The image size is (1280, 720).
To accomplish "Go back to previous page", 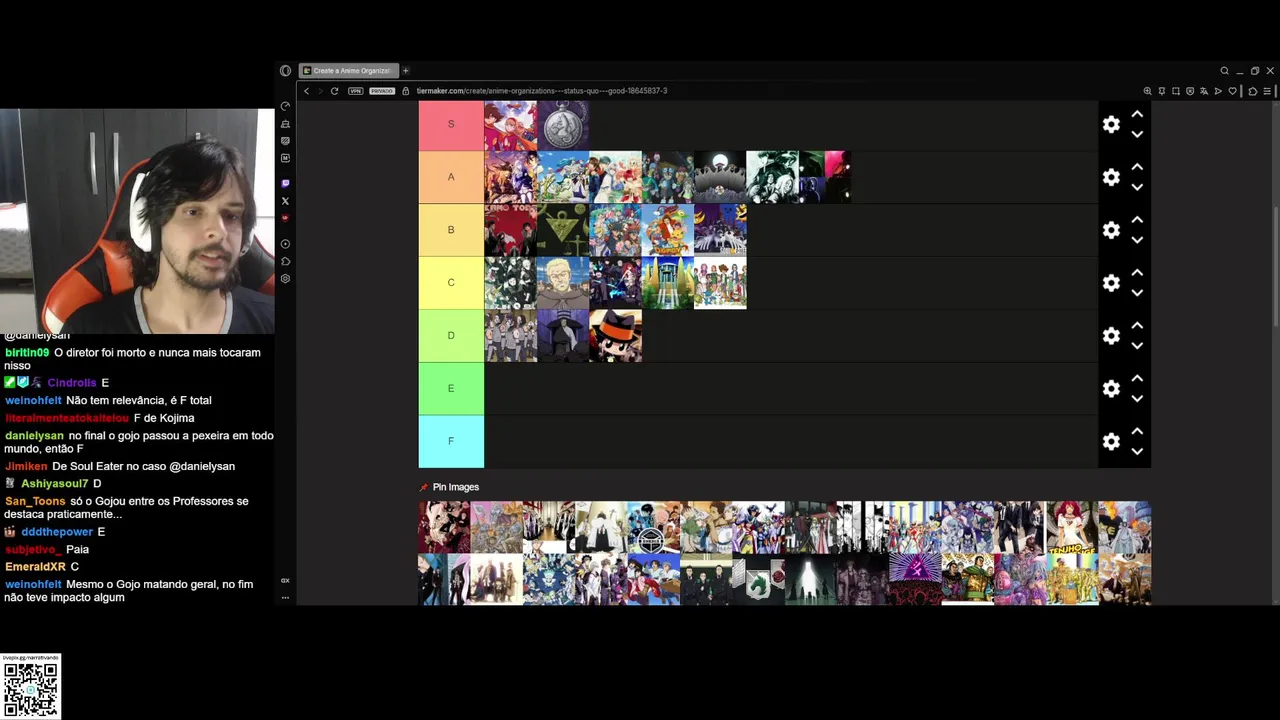I will coord(306,91).
